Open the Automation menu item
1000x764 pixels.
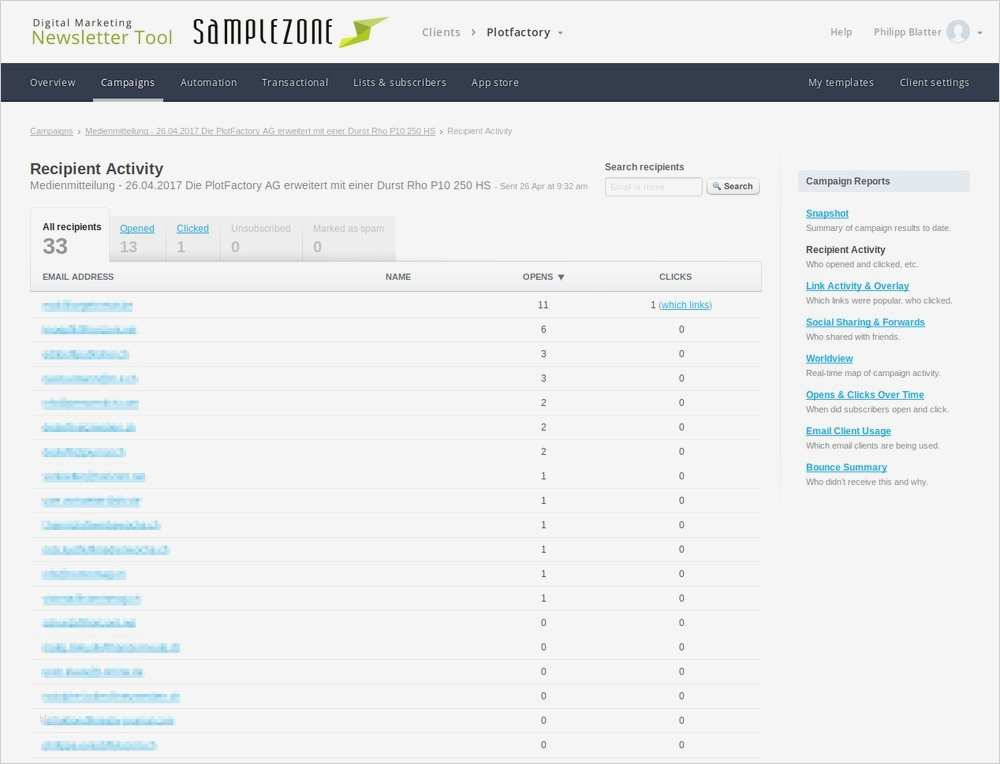click(209, 82)
